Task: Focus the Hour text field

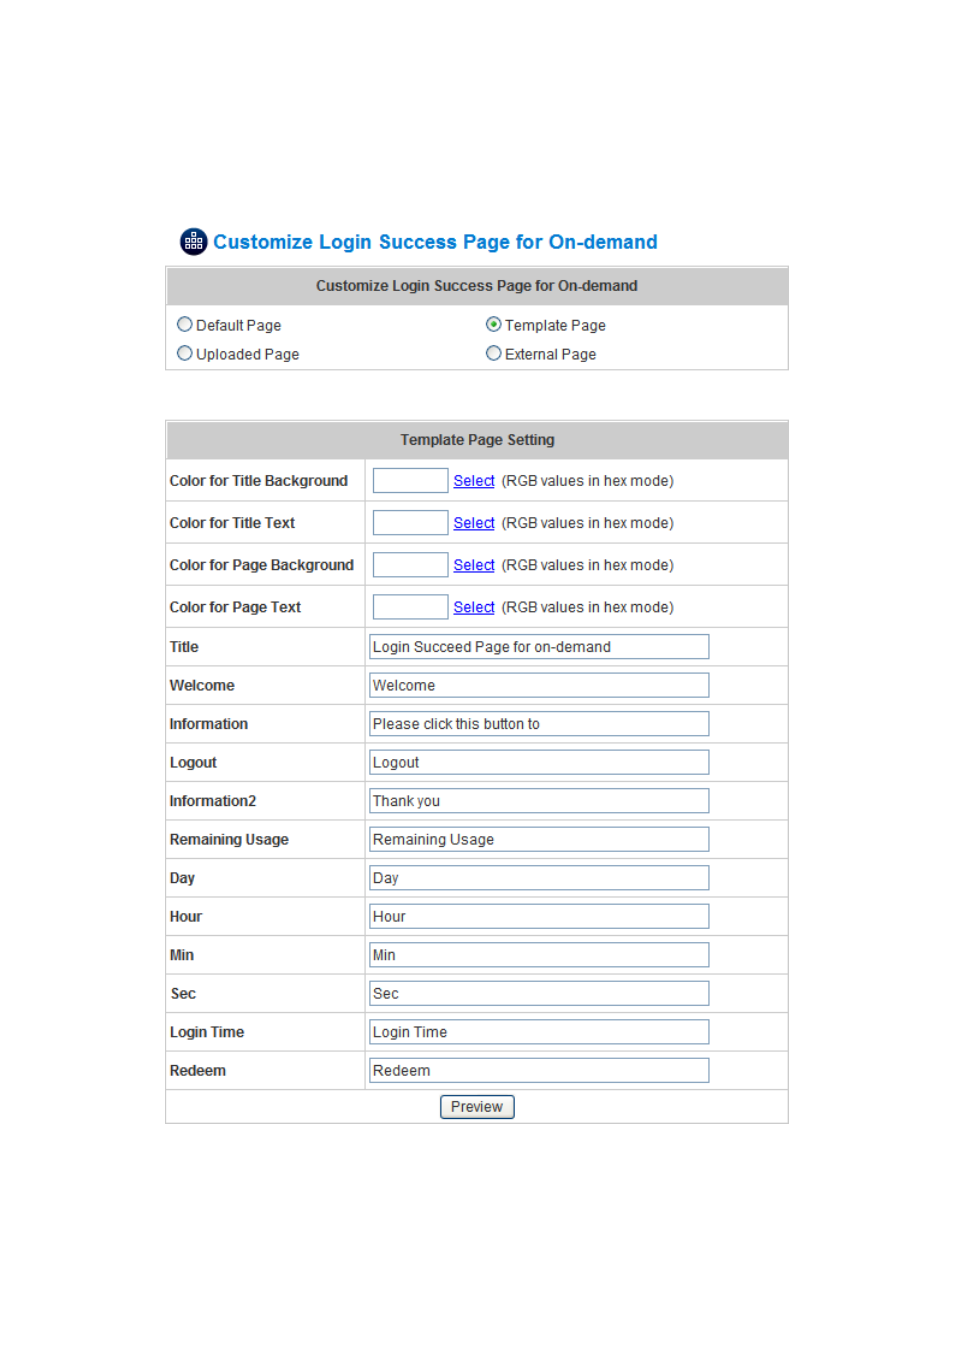Action: (x=539, y=916)
